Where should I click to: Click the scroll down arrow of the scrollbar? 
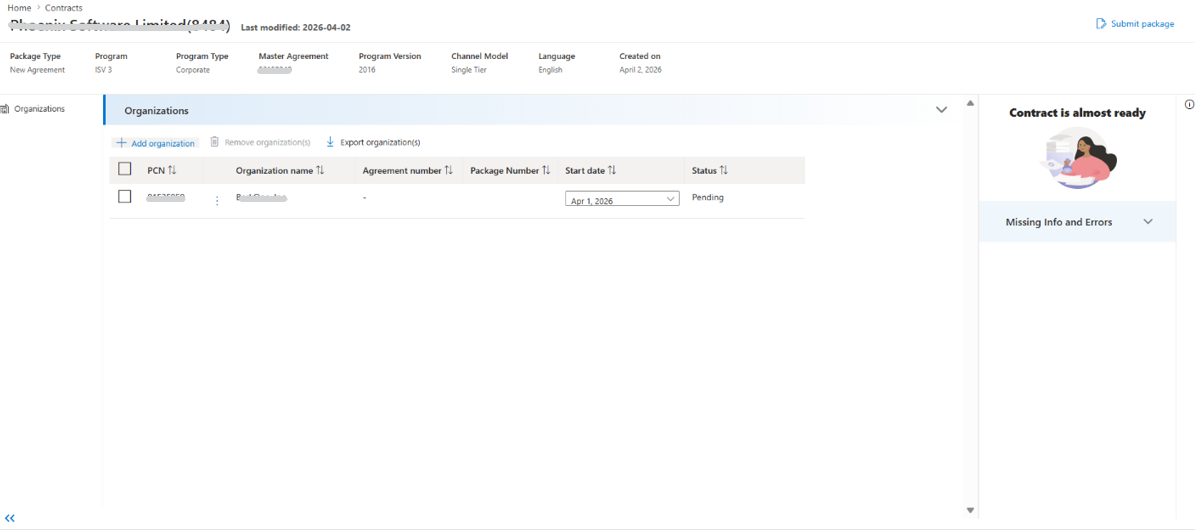click(x=970, y=510)
